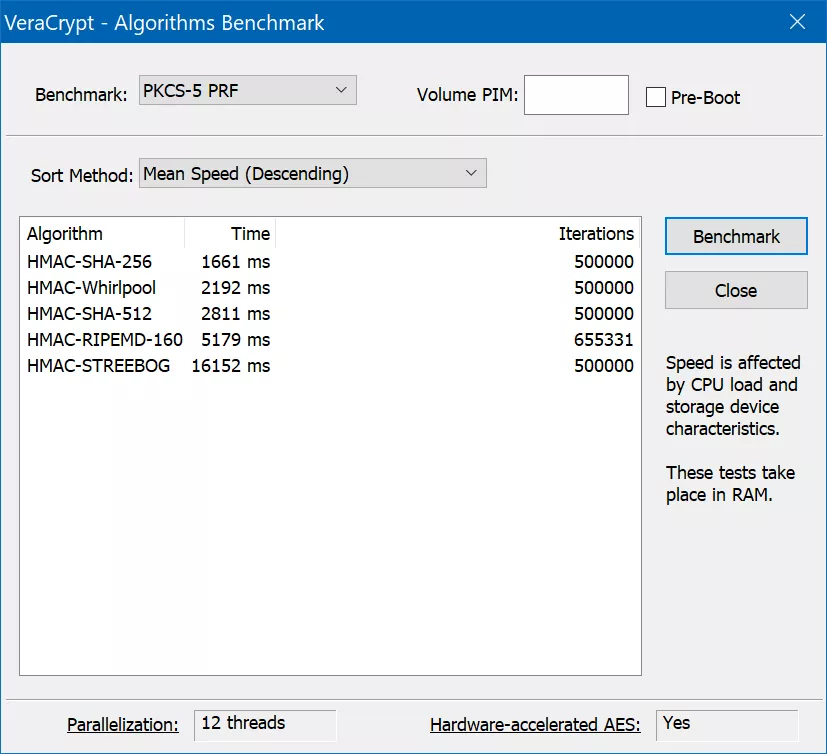Viewport: 827px width, 754px height.
Task: Click the 12 threads field
Action: click(265, 725)
